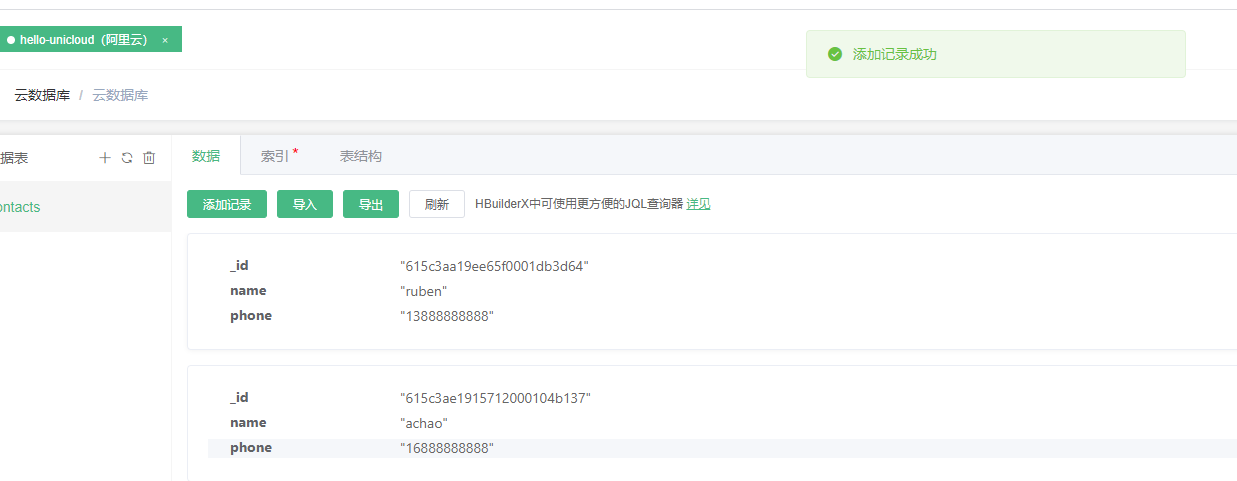Click the 导出 button
The image size is (1237, 481).
(x=371, y=204)
